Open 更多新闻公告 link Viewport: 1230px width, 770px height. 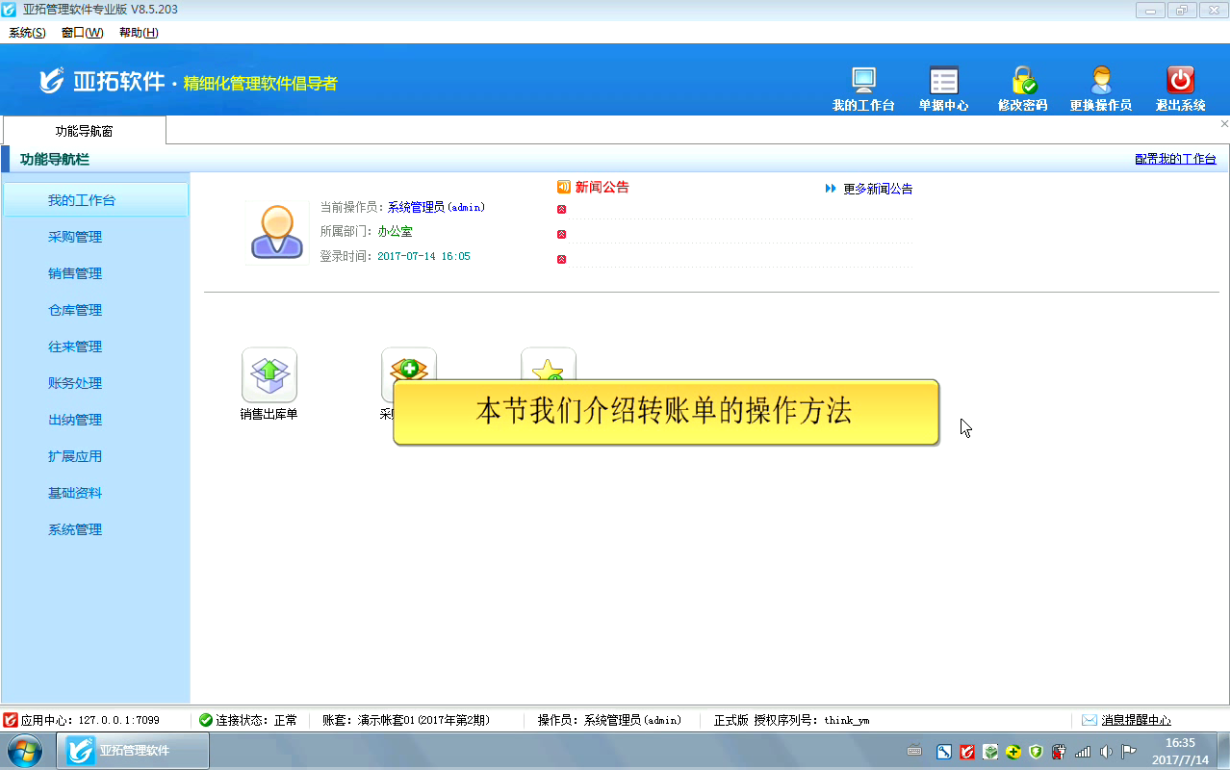click(x=877, y=189)
